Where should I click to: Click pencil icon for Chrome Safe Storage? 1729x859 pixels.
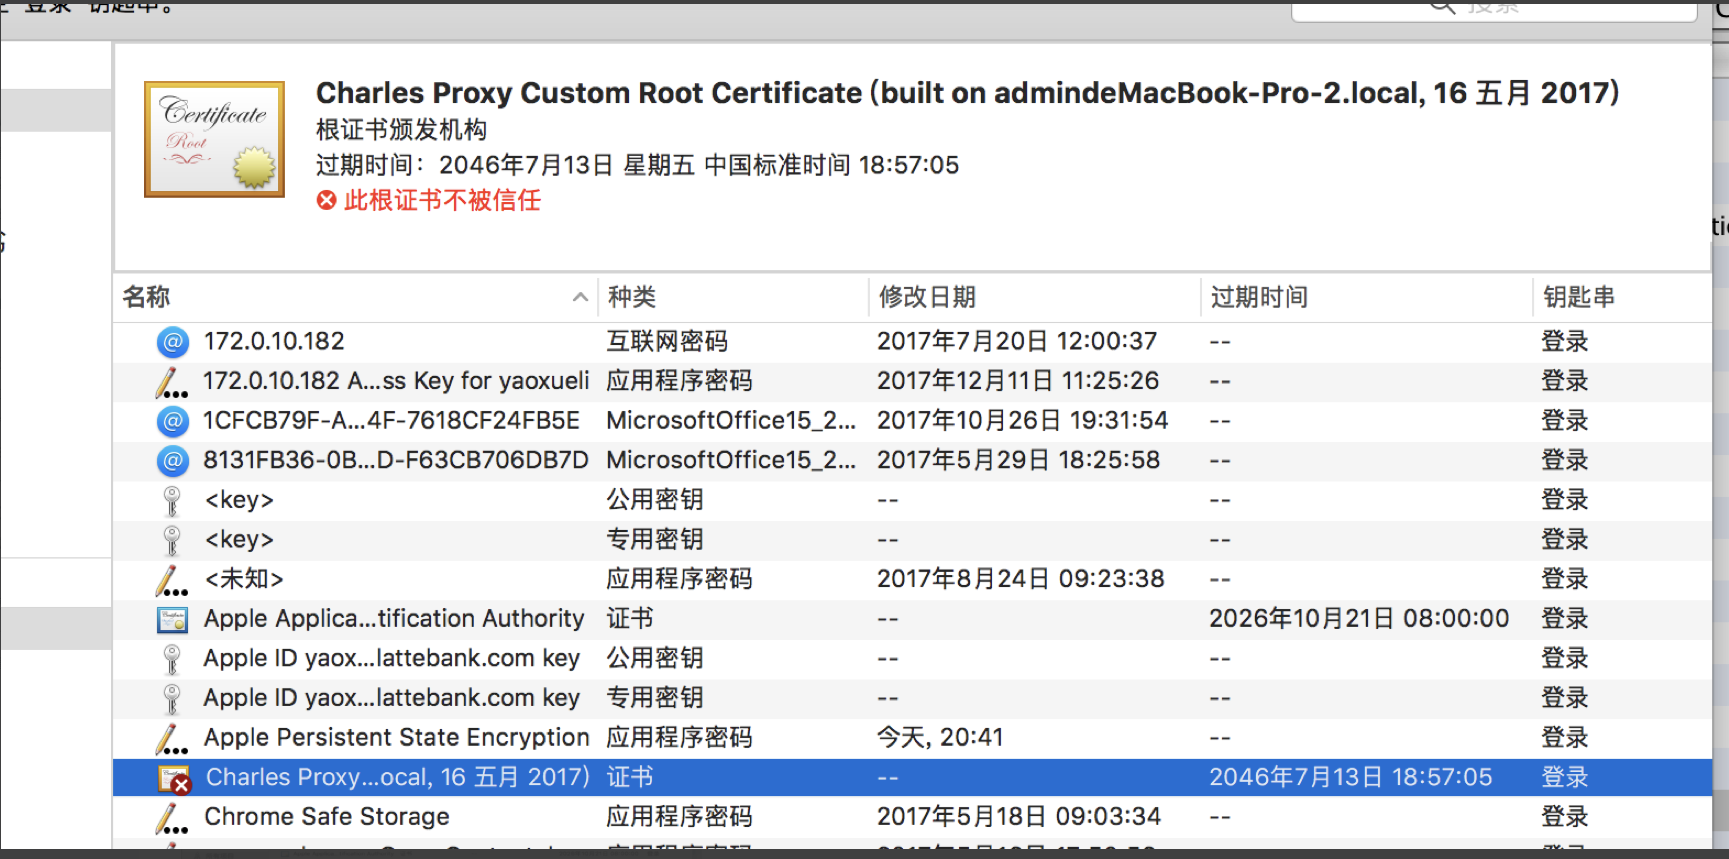(x=172, y=818)
